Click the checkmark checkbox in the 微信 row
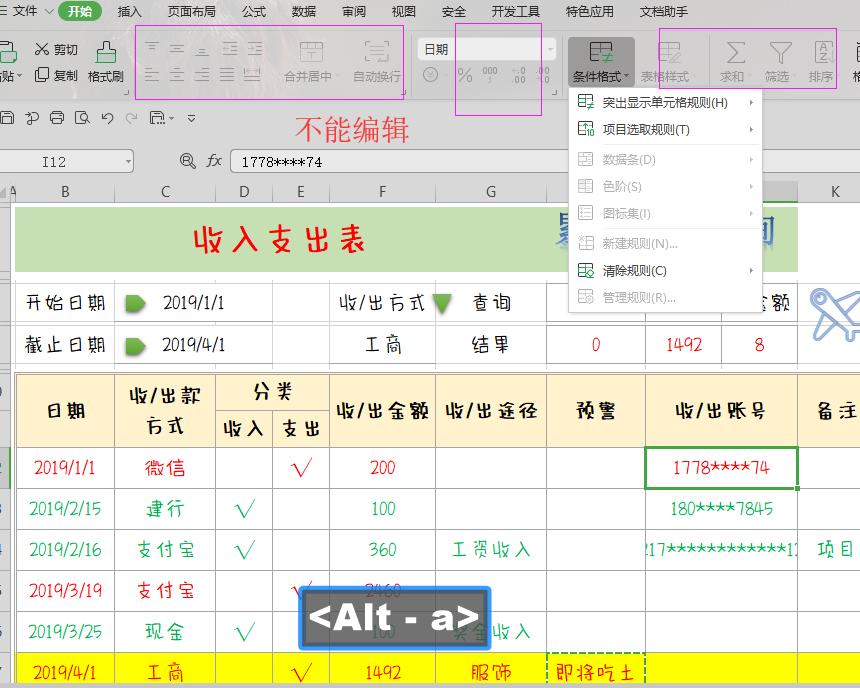 pyautogui.click(x=301, y=467)
